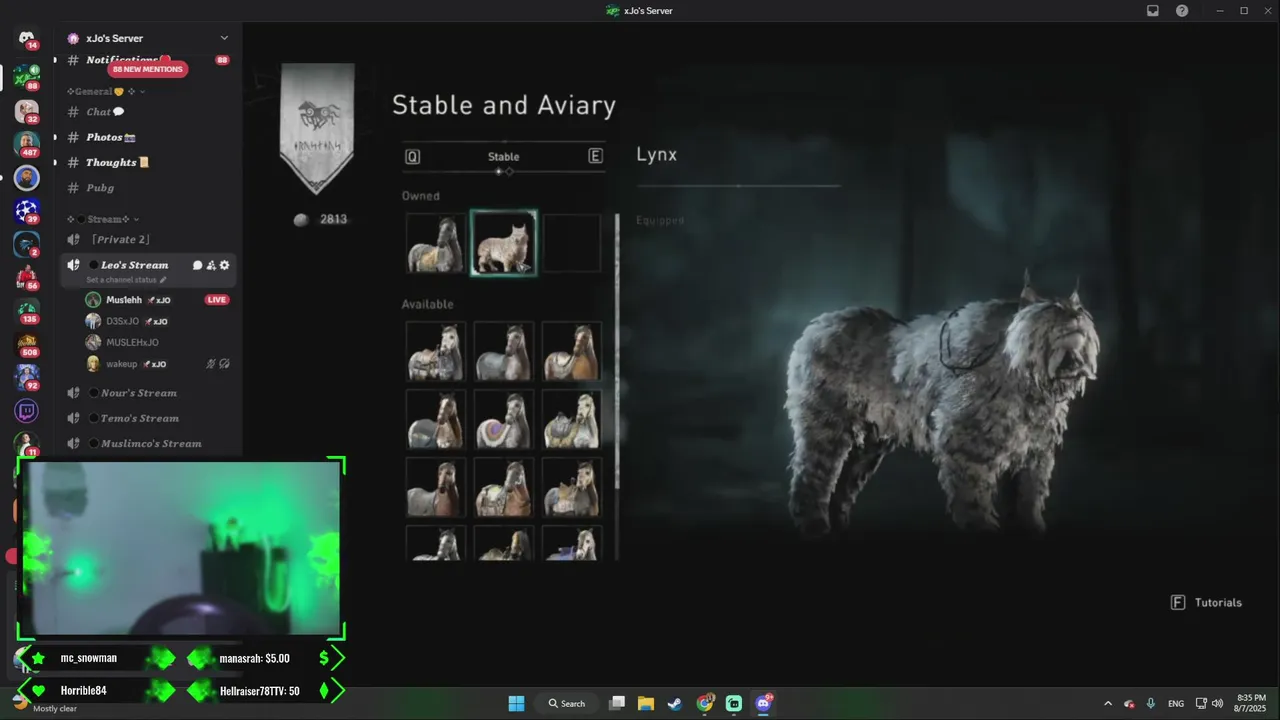Screen dimensions: 1280x720
Task: Click pencil next to Set a channel status
Action: [x=163, y=280]
